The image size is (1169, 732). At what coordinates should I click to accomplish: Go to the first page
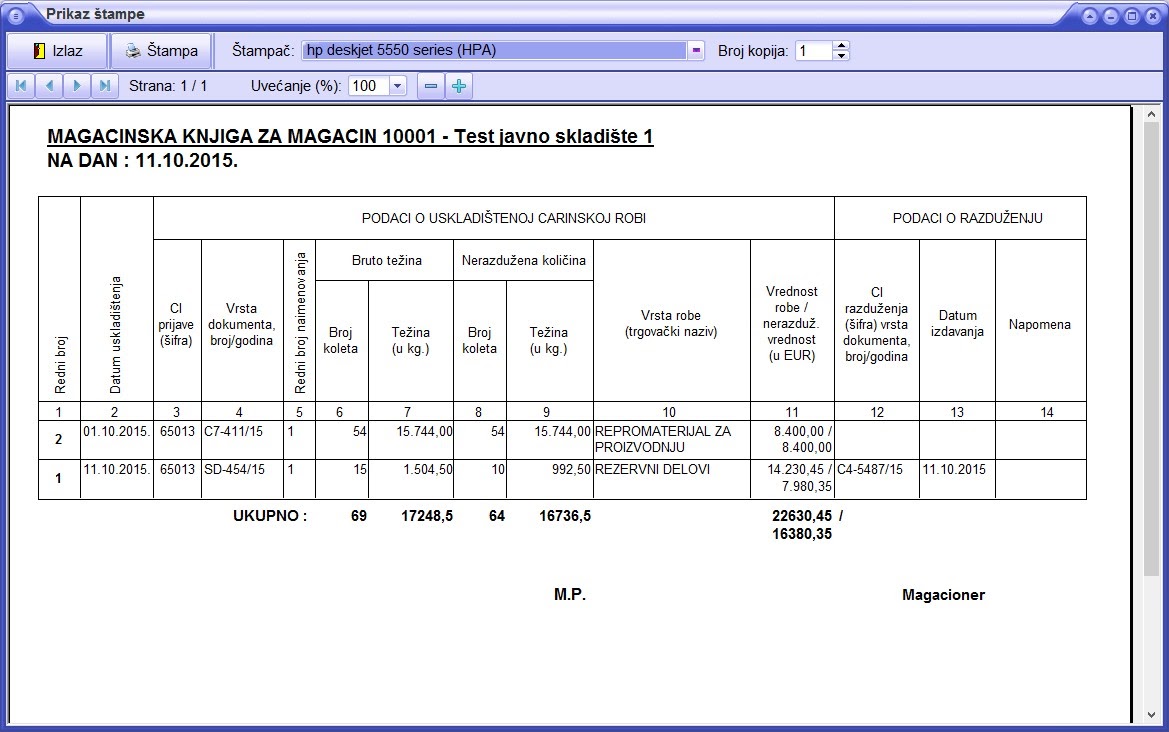point(21,86)
